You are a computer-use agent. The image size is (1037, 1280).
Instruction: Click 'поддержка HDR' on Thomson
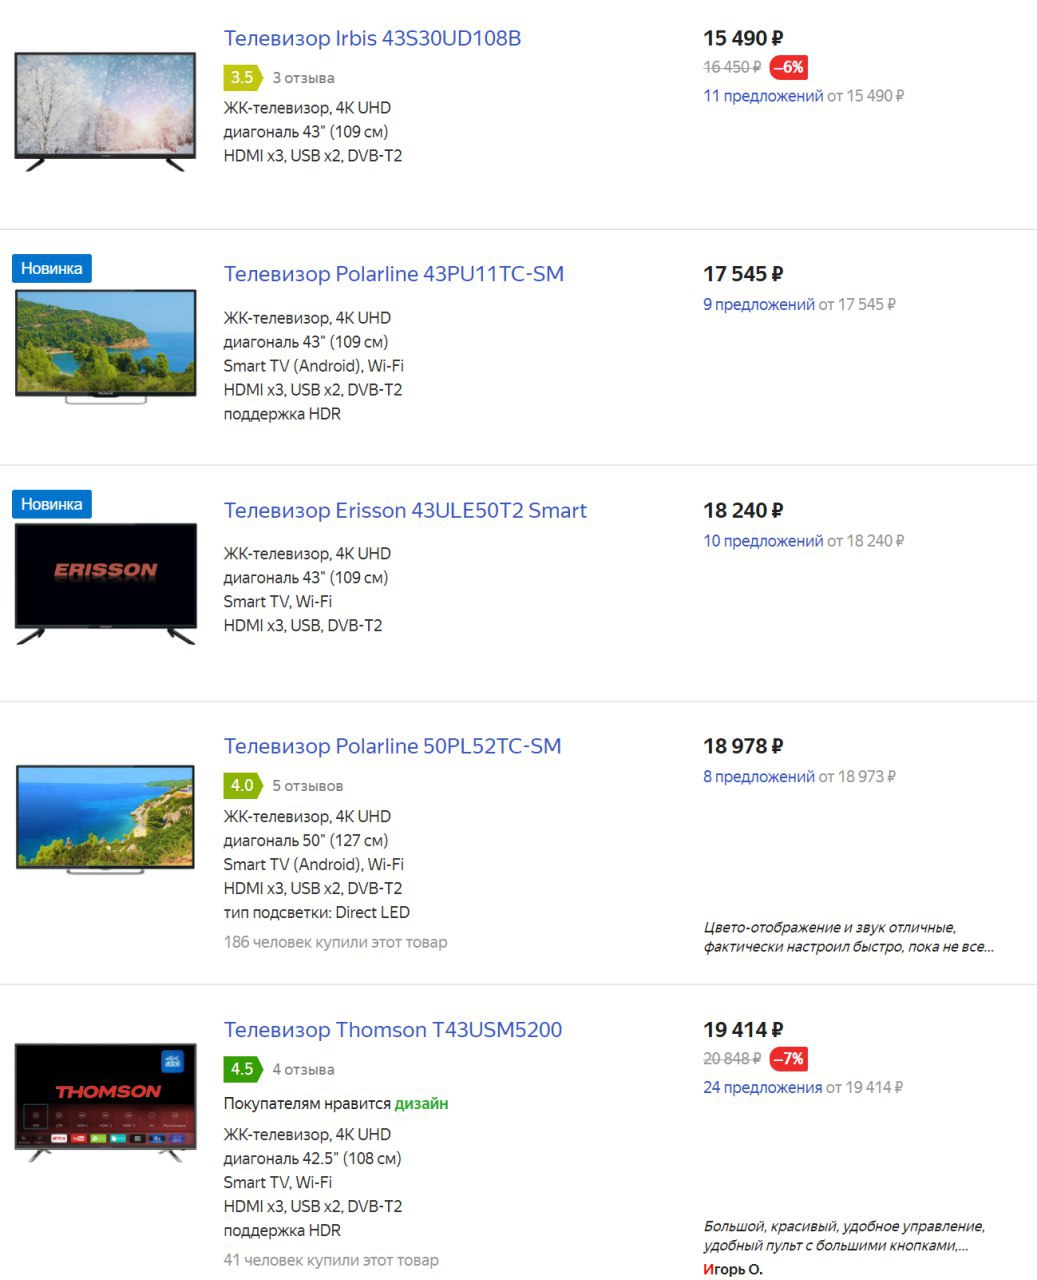[x=282, y=1230]
